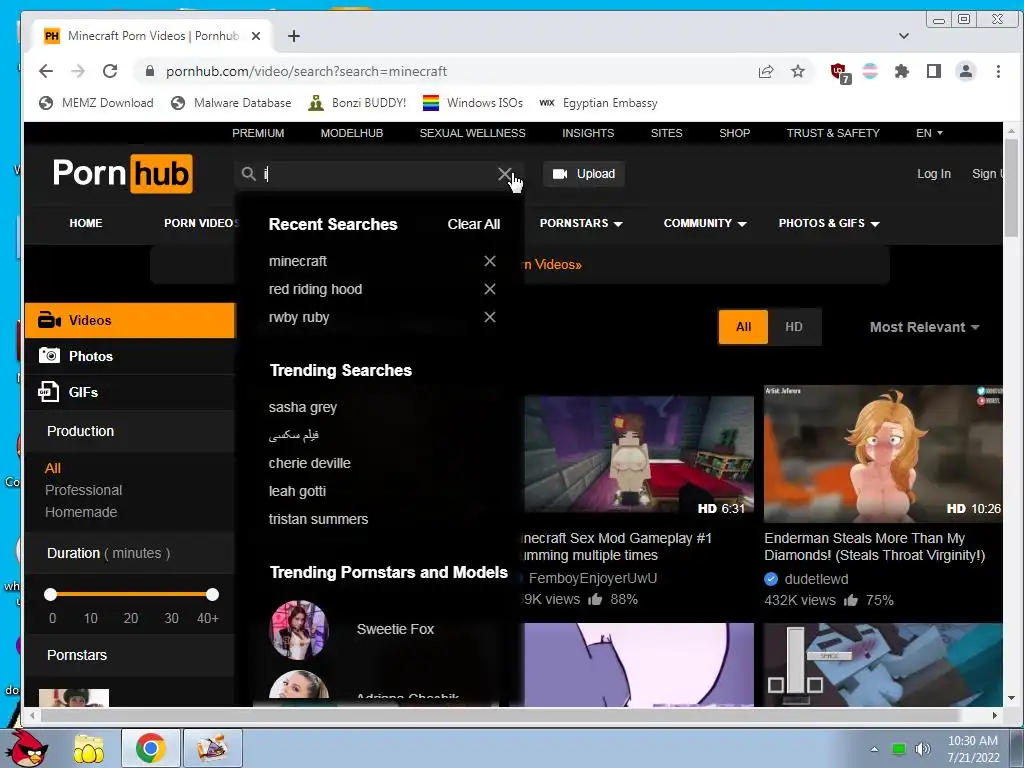View site info via the padlock icon
The image size is (1024, 768).
pyautogui.click(x=150, y=71)
